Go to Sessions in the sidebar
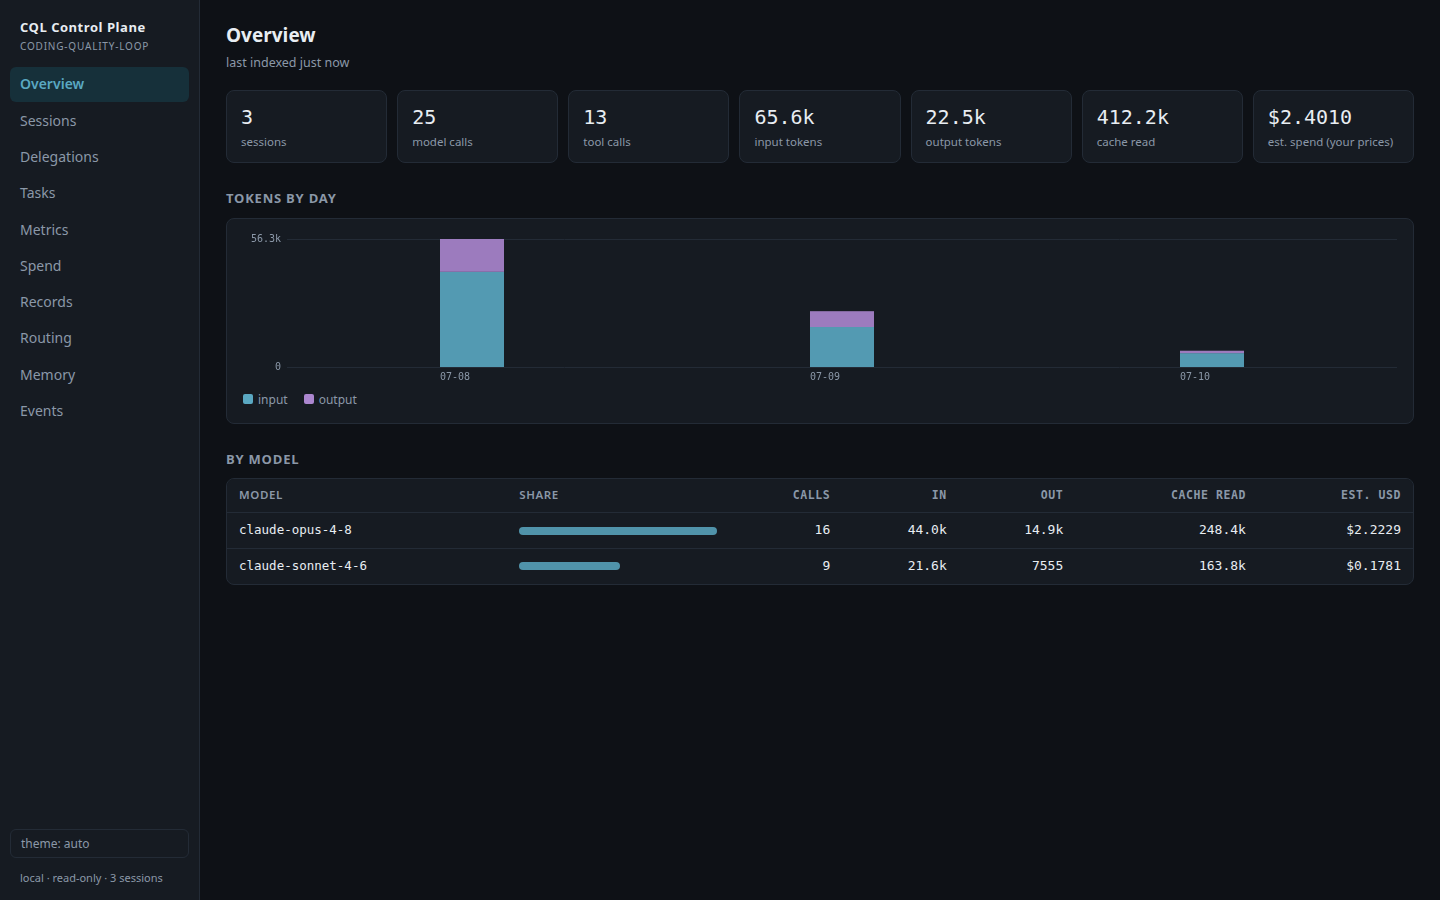 (99, 121)
